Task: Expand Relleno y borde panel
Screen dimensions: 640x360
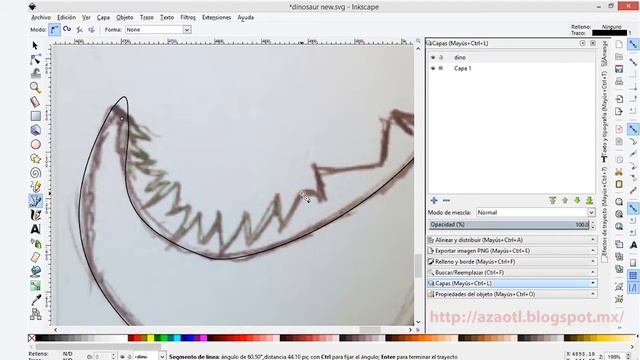Action: coord(512,262)
